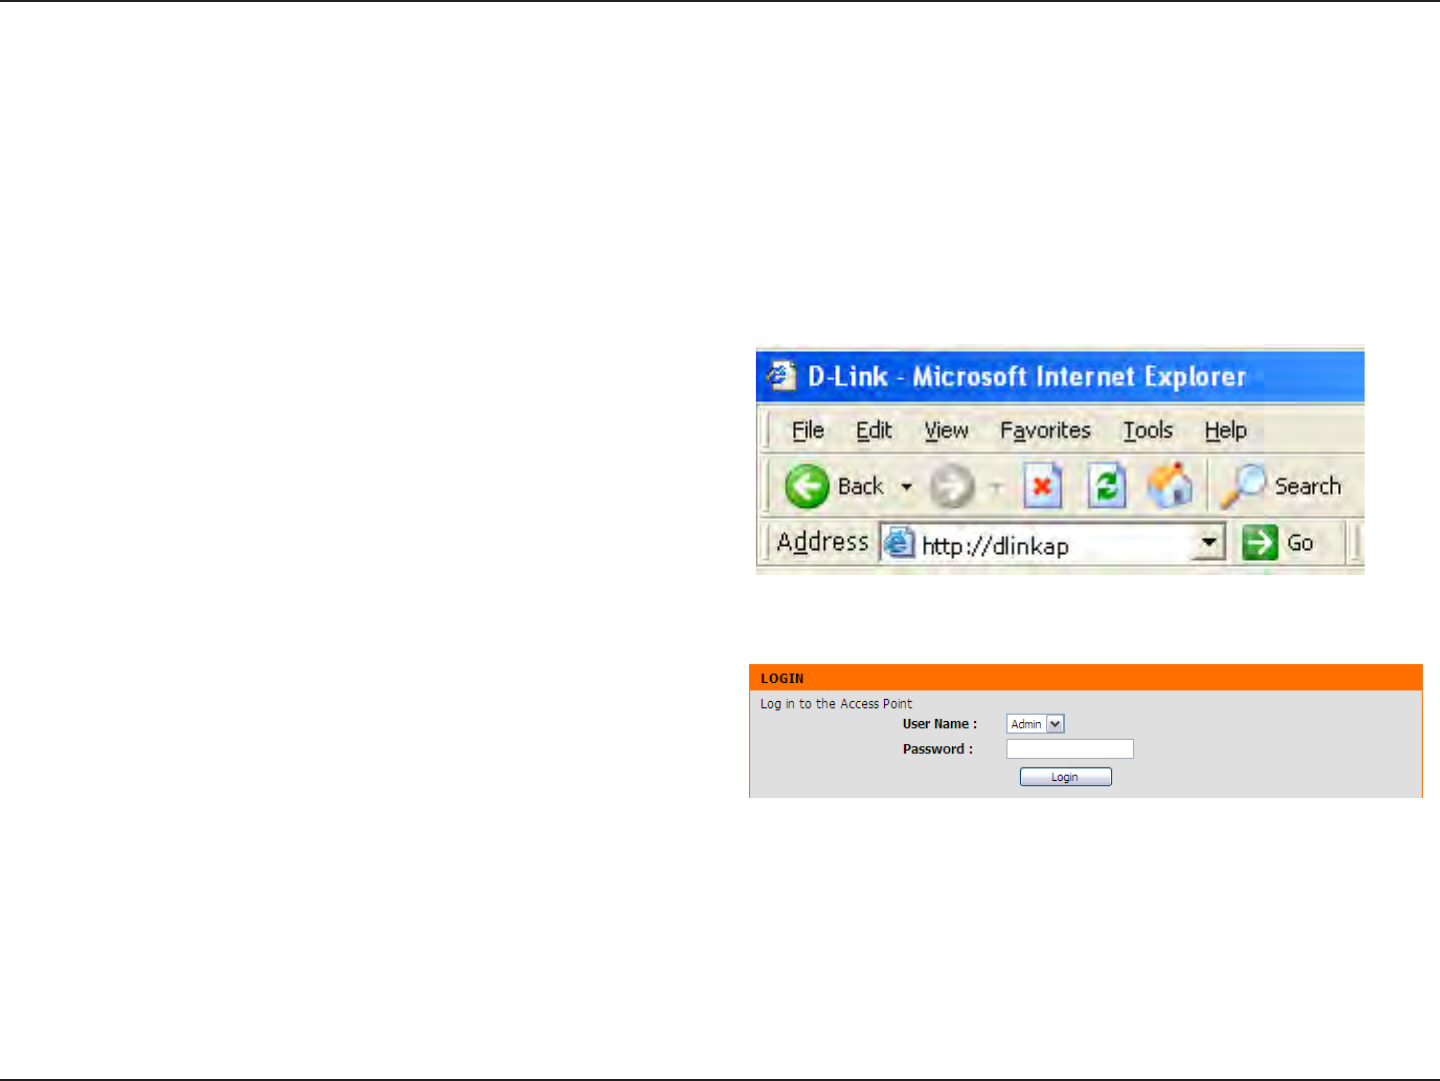The width and height of the screenshot is (1440, 1081).
Task: Click the Internet Explorer title bar icon
Action: [x=781, y=376]
